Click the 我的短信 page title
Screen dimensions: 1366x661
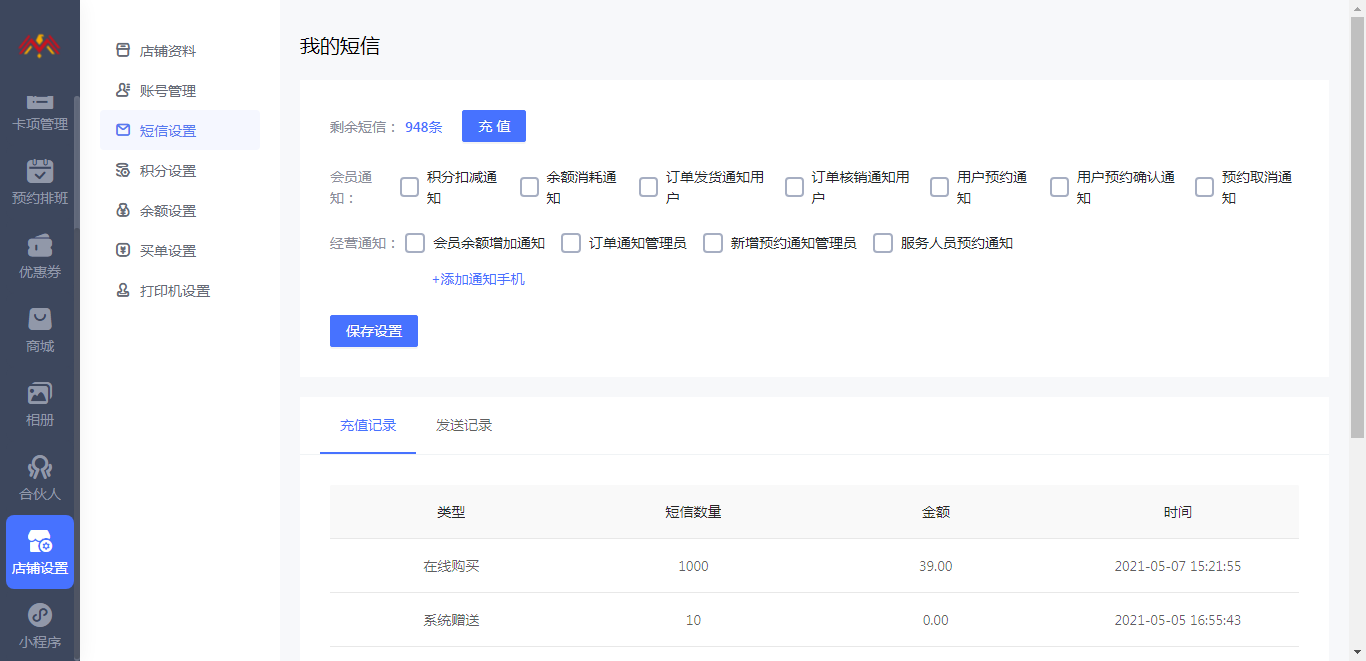(340, 46)
